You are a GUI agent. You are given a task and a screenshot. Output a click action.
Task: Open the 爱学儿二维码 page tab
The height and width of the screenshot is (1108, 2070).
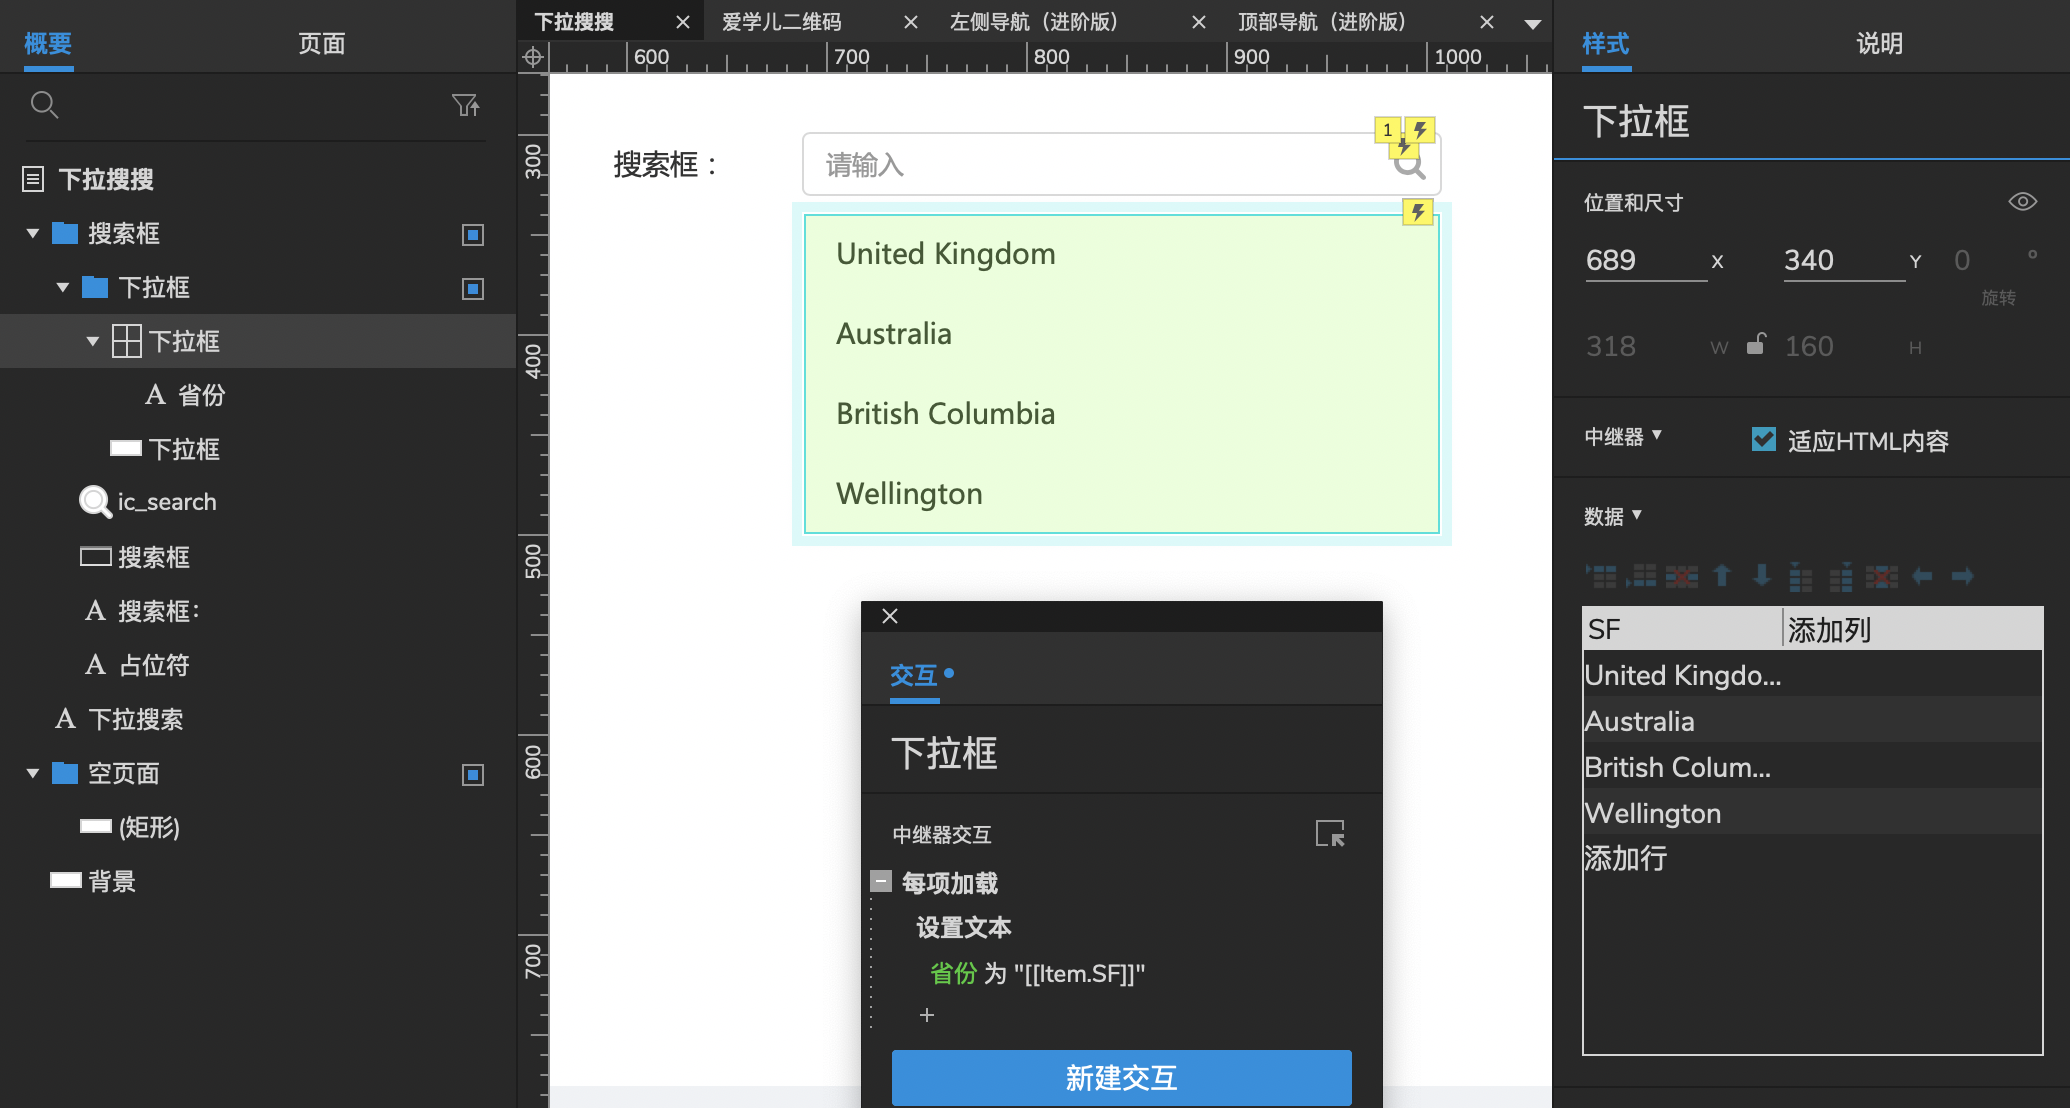[782, 22]
